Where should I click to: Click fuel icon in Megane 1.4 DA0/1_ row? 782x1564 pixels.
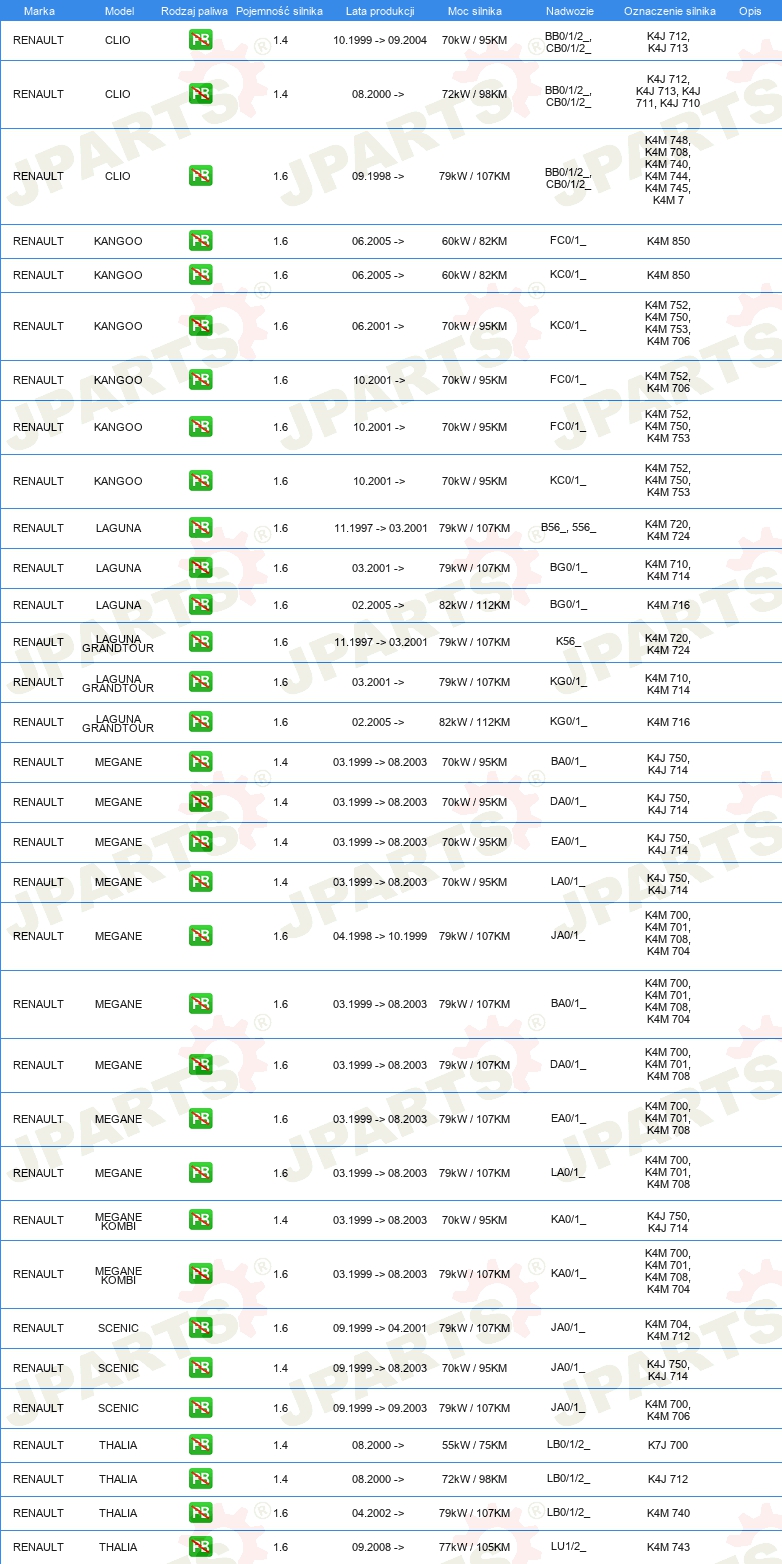pyautogui.click(x=200, y=802)
